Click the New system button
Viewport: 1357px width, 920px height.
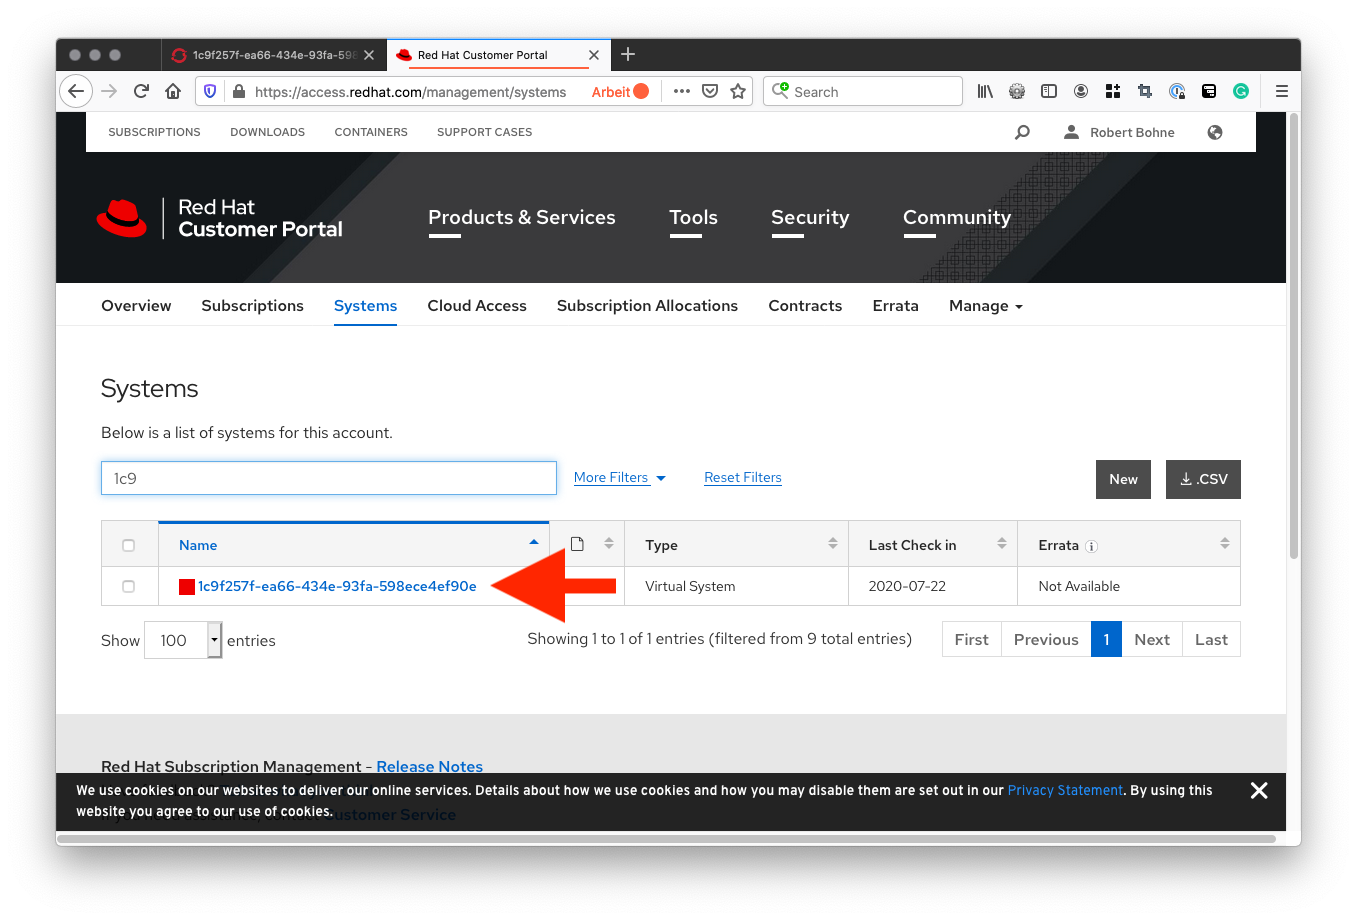point(1123,479)
